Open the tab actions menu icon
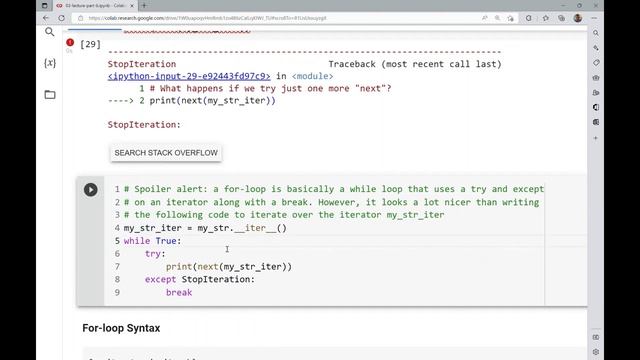The width and height of the screenshot is (640, 360). 45,6
